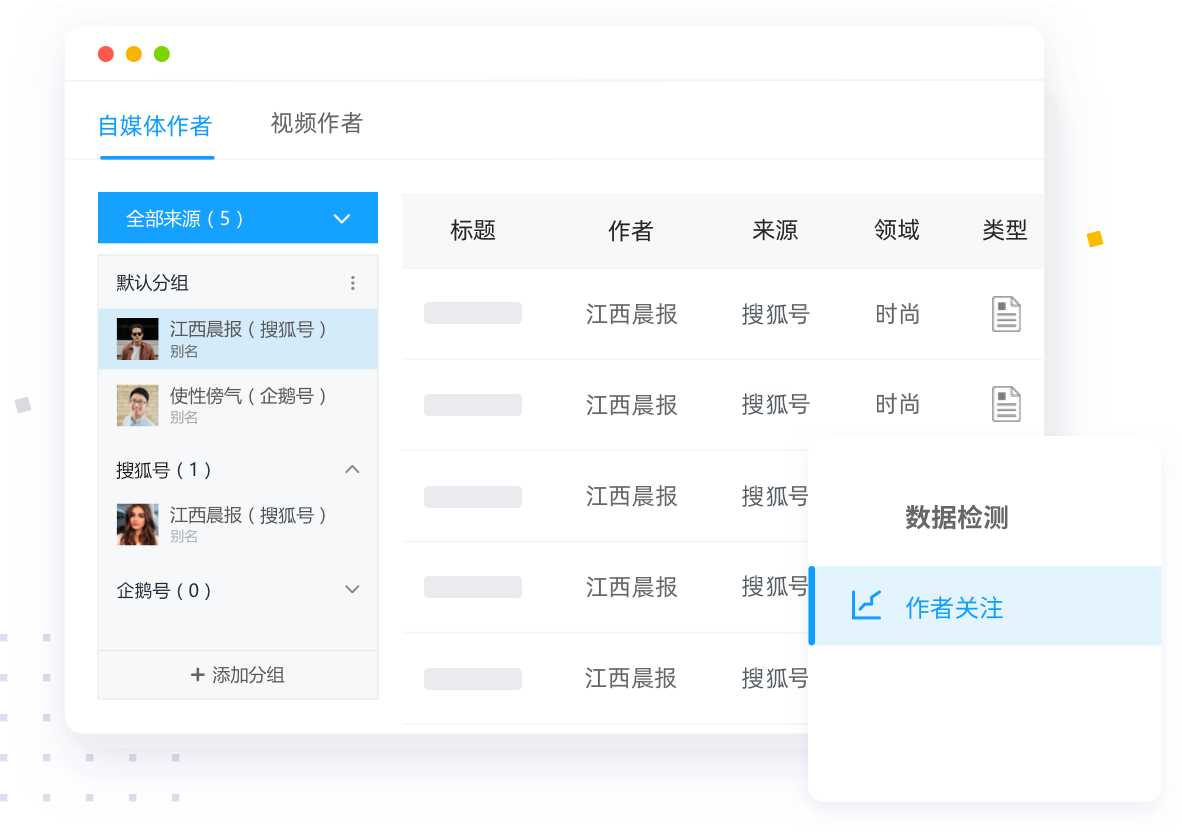Open the 全部来源 (5) dropdown
This screenshot has height=832, width=1182.
(x=238, y=218)
